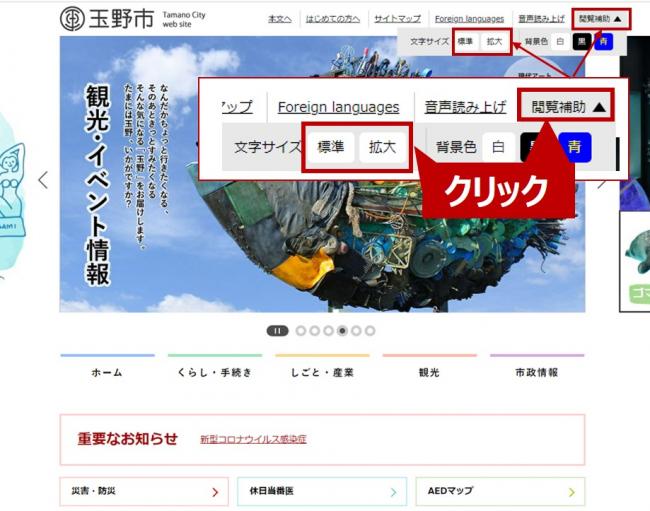Click the green chevron on AEDマップ
This screenshot has width=650, height=511.
click(572, 492)
